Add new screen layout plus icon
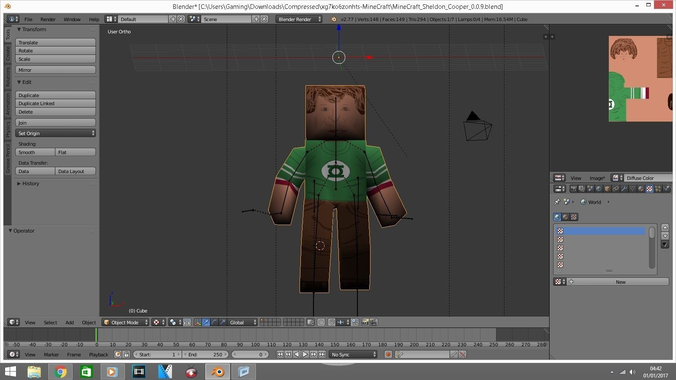This screenshot has width=676, height=380. 173,19
